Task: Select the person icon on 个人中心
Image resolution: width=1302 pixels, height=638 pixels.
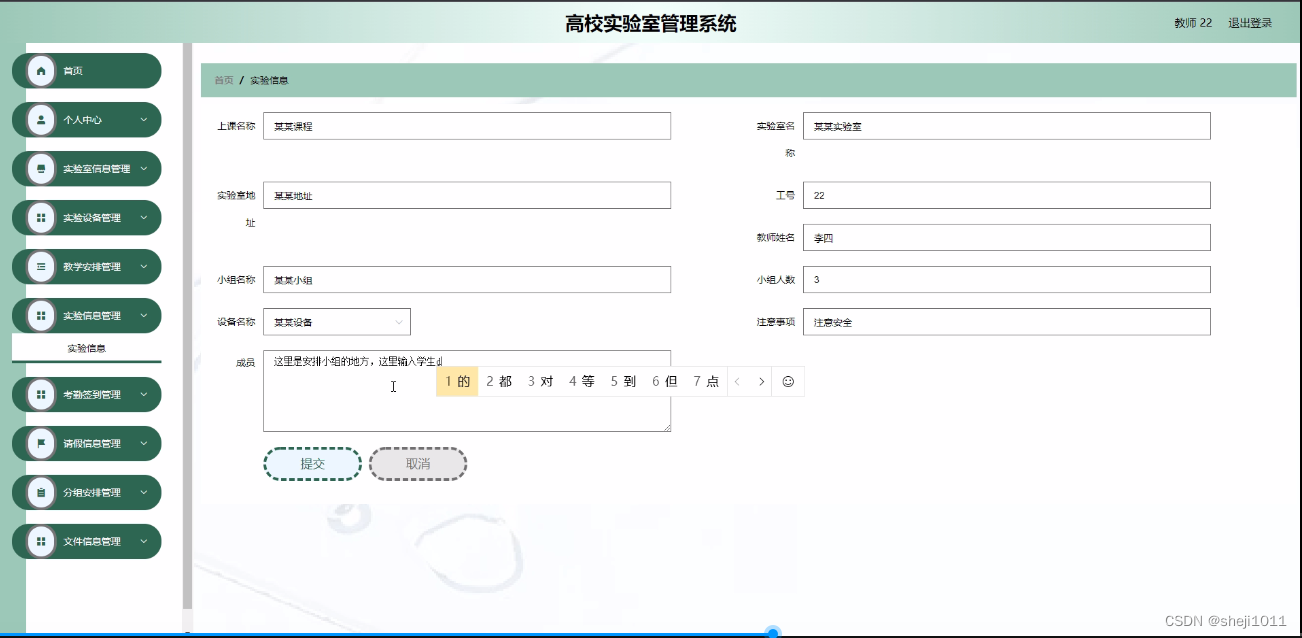Action: [39, 119]
